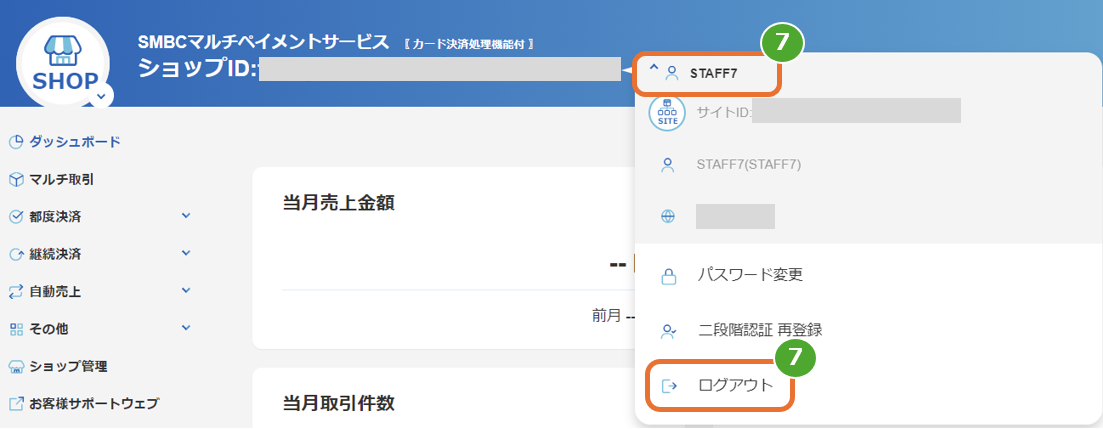Select 二段階認証 再登録 option
Image resolution: width=1103 pixels, height=429 pixels.
point(760,330)
